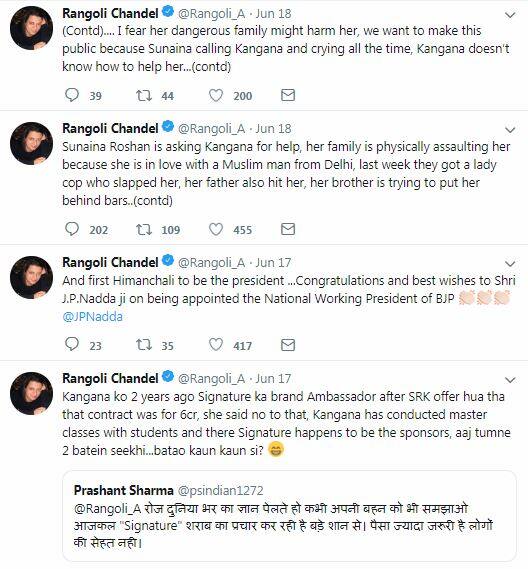Open Rangoli Chandel's profile picture on first tweet
The image size is (528, 569).
click(x=31, y=28)
